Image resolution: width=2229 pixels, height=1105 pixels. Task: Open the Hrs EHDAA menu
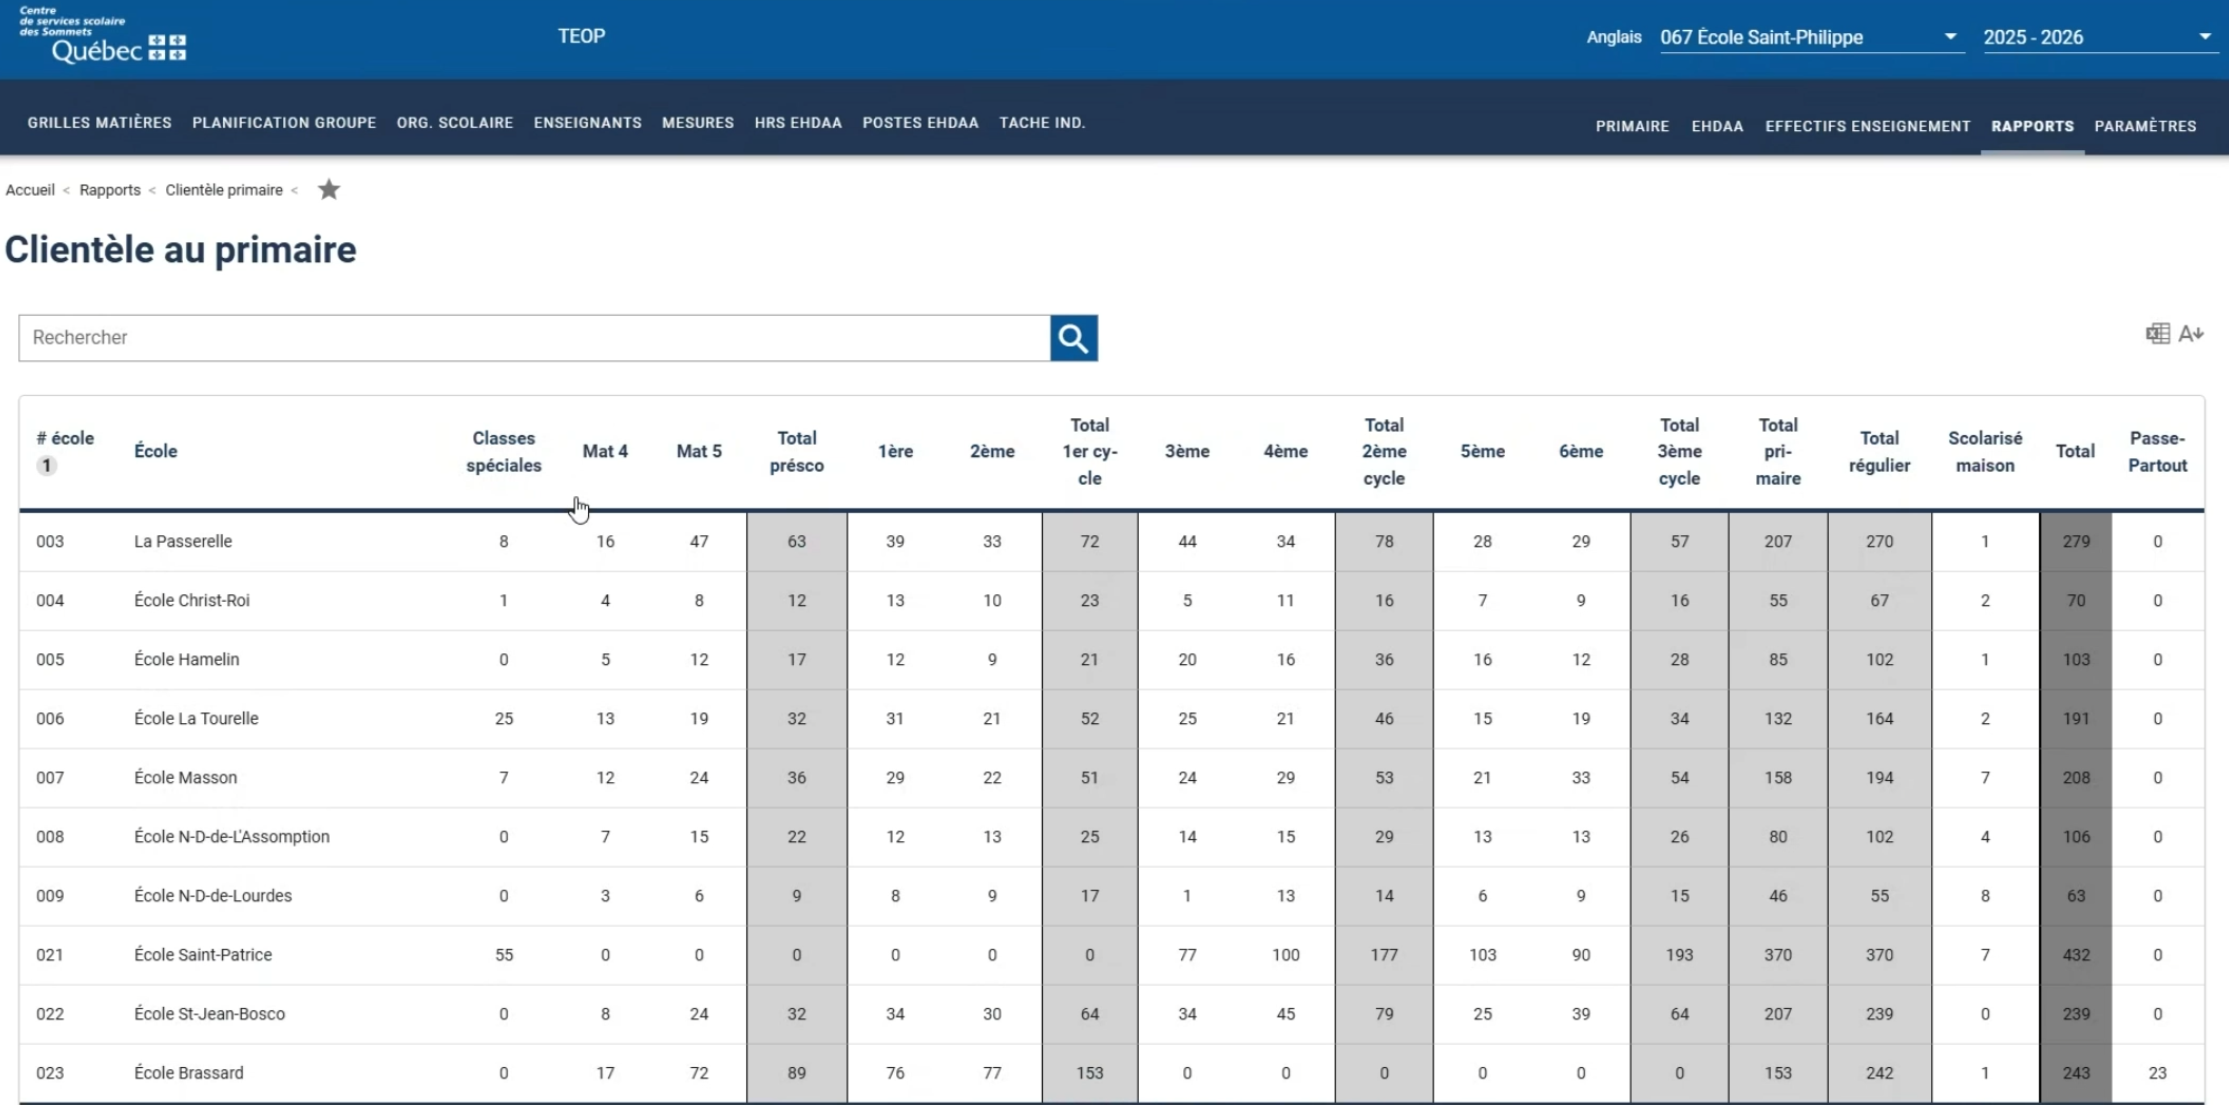point(798,123)
